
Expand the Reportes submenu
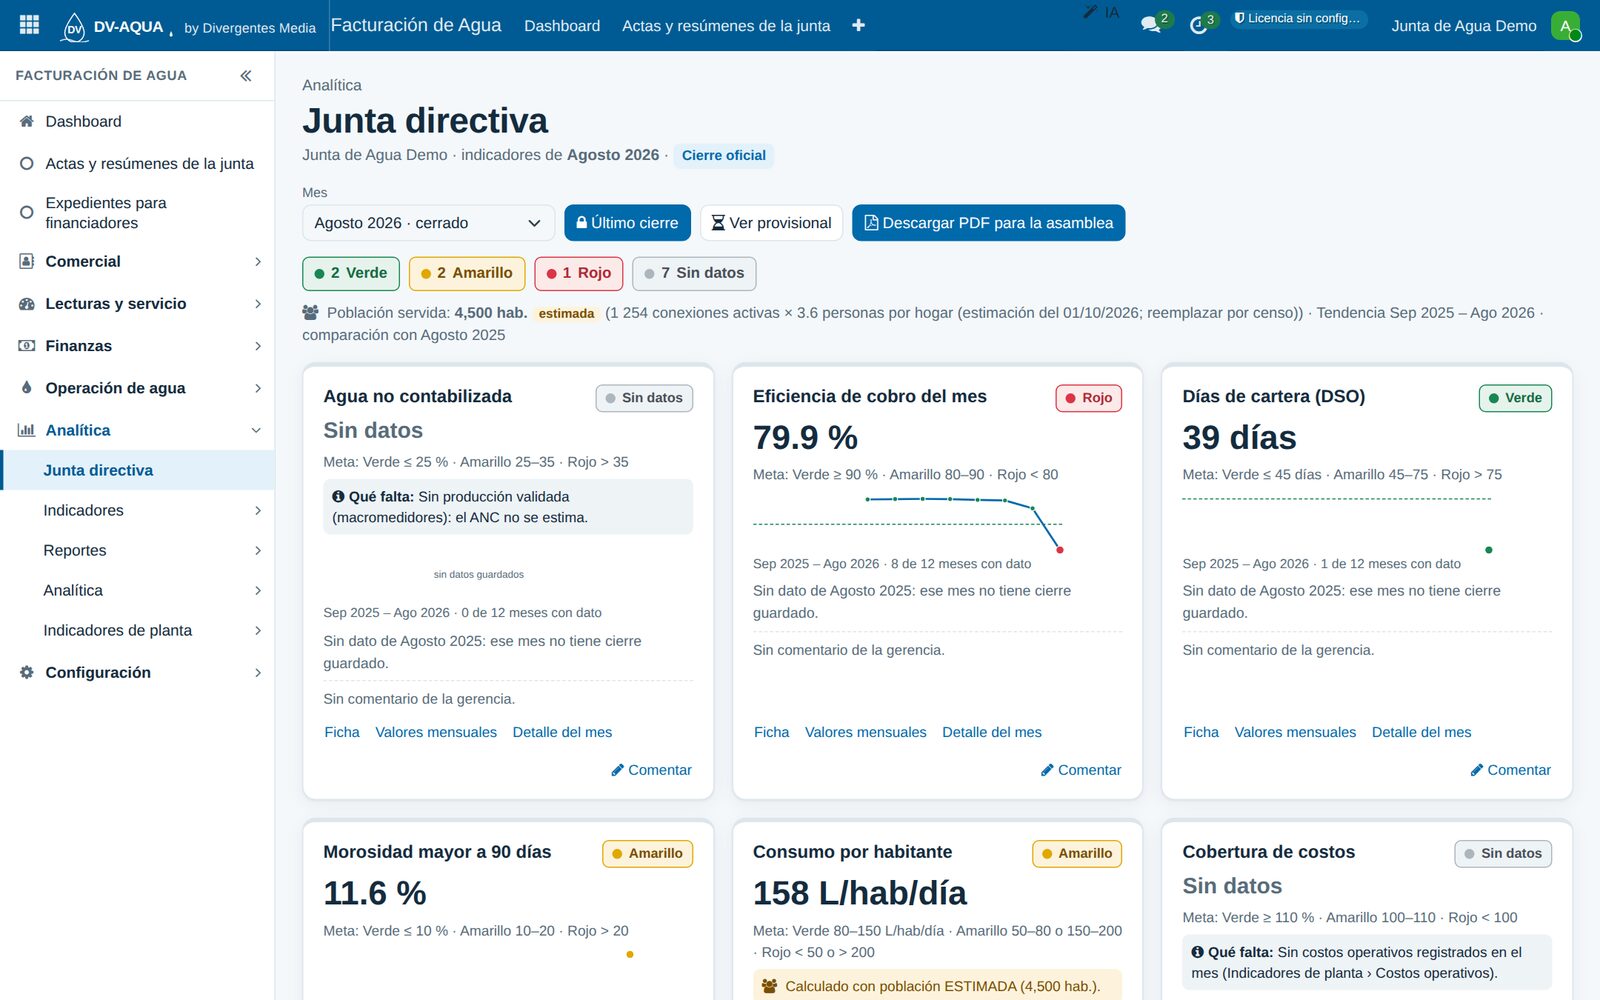pos(257,550)
